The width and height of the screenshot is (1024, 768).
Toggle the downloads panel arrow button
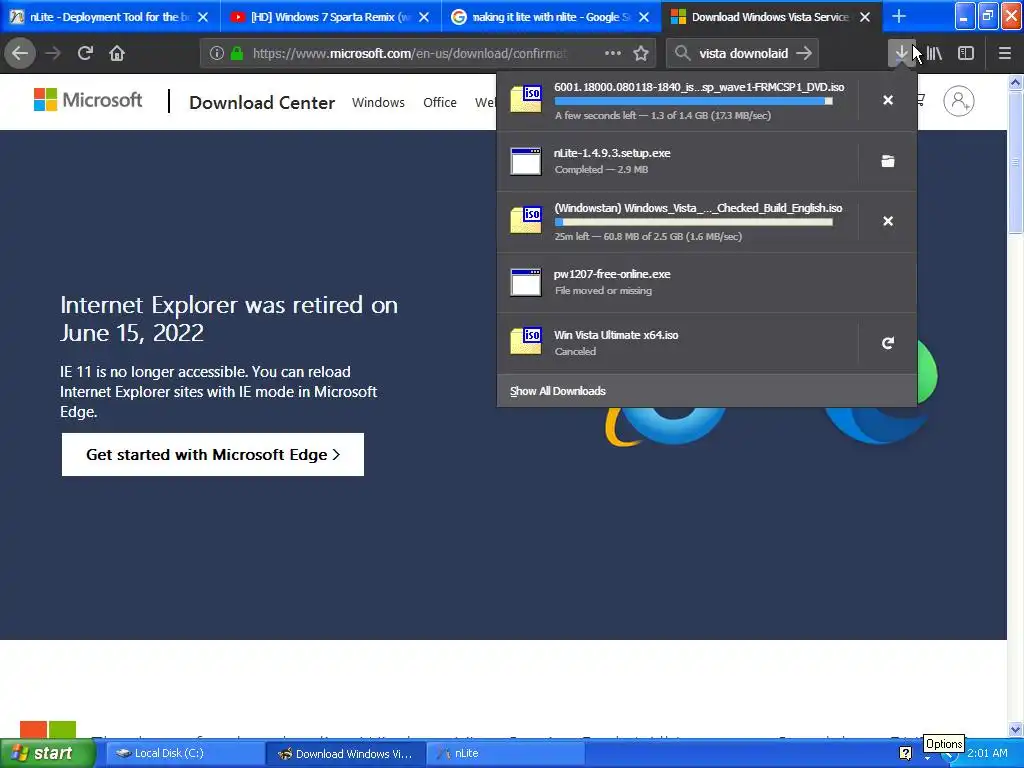click(x=901, y=53)
